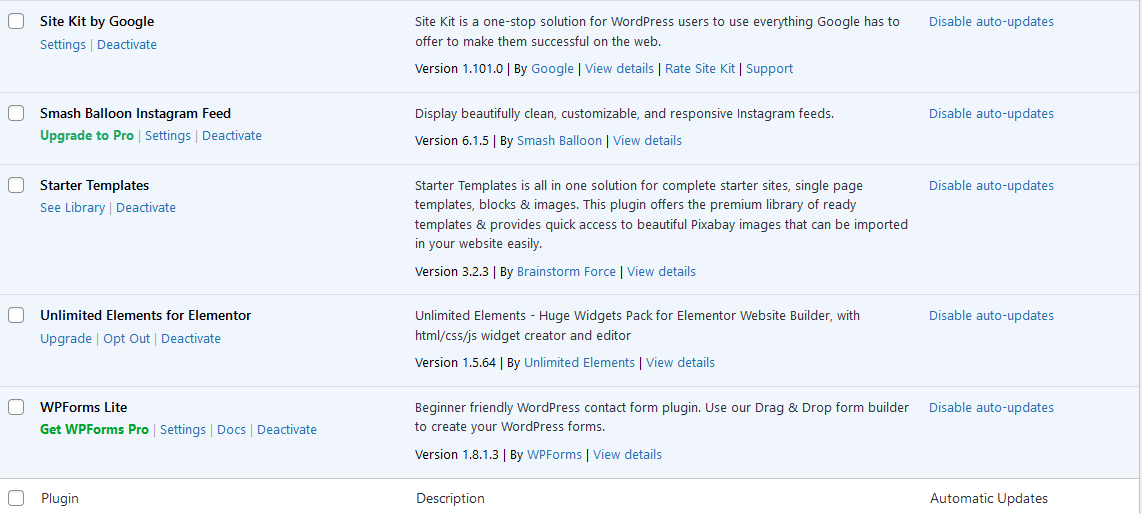Open the WPForms Lite Docs link
Viewport: 1142px width, 514px height.
pyautogui.click(x=232, y=430)
